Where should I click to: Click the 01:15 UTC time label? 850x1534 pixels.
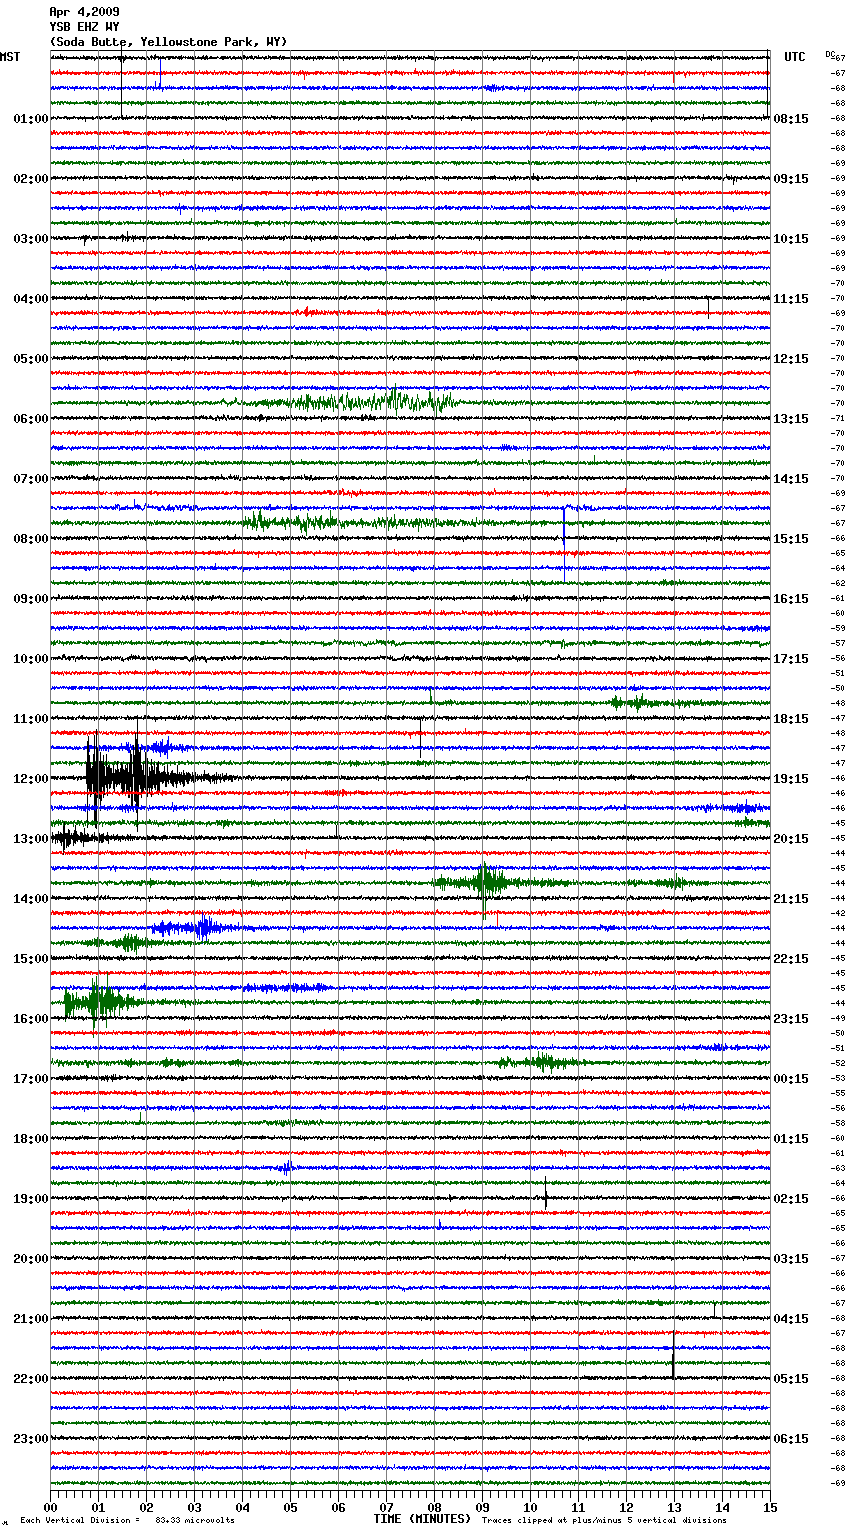pyautogui.click(x=791, y=1139)
